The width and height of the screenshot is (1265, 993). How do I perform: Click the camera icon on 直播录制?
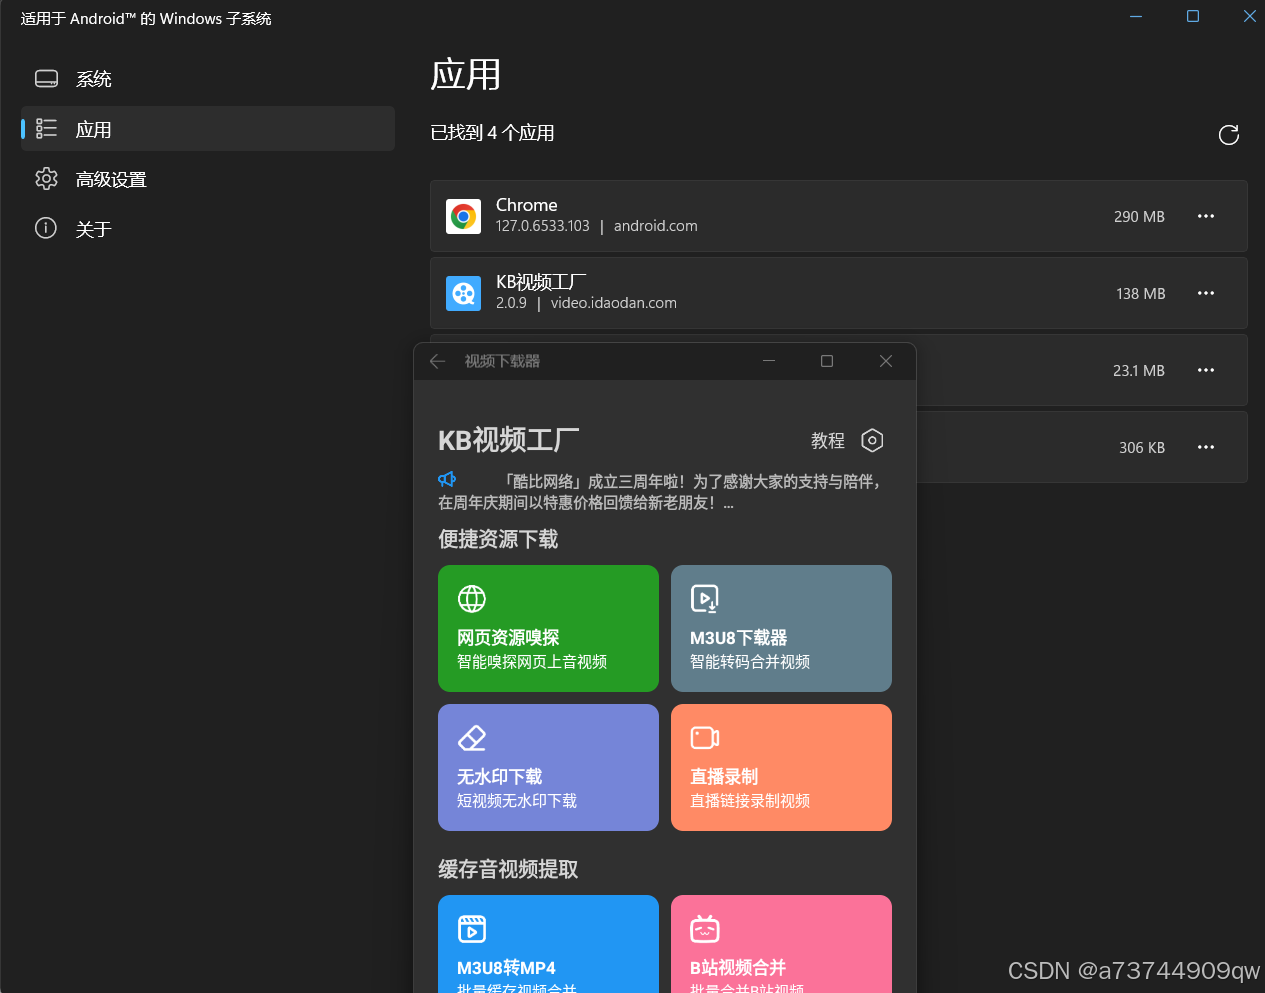pos(705,738)
